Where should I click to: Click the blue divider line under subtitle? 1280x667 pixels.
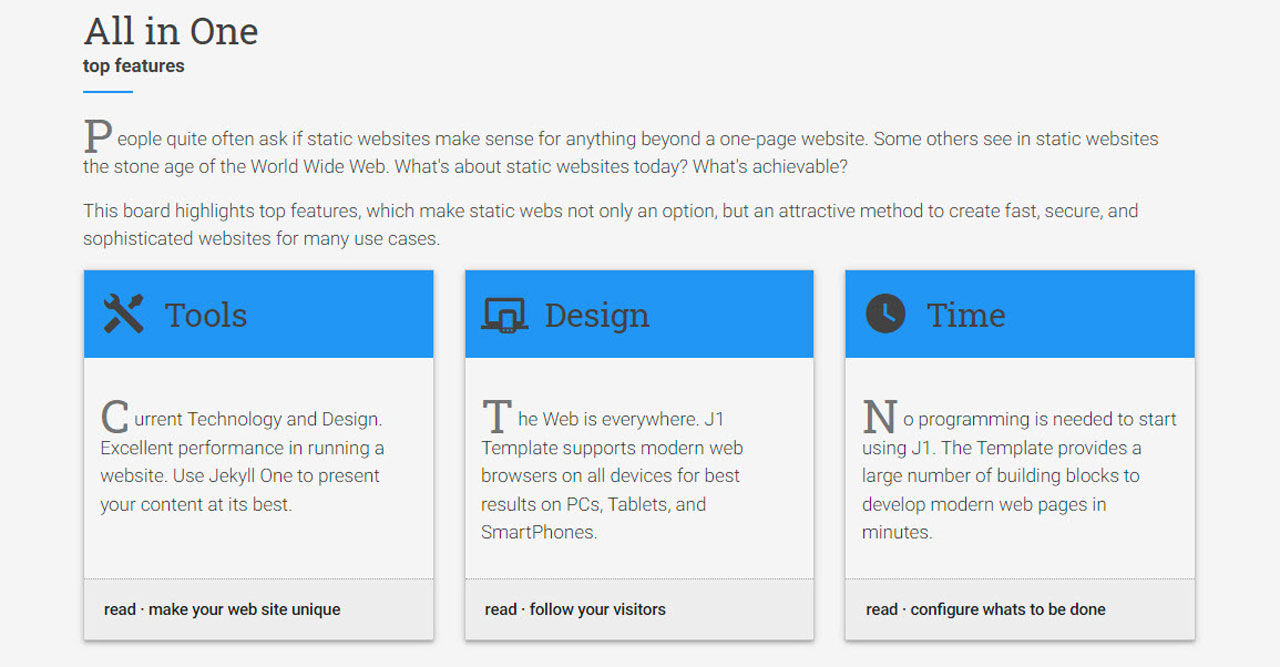point(108,92)
